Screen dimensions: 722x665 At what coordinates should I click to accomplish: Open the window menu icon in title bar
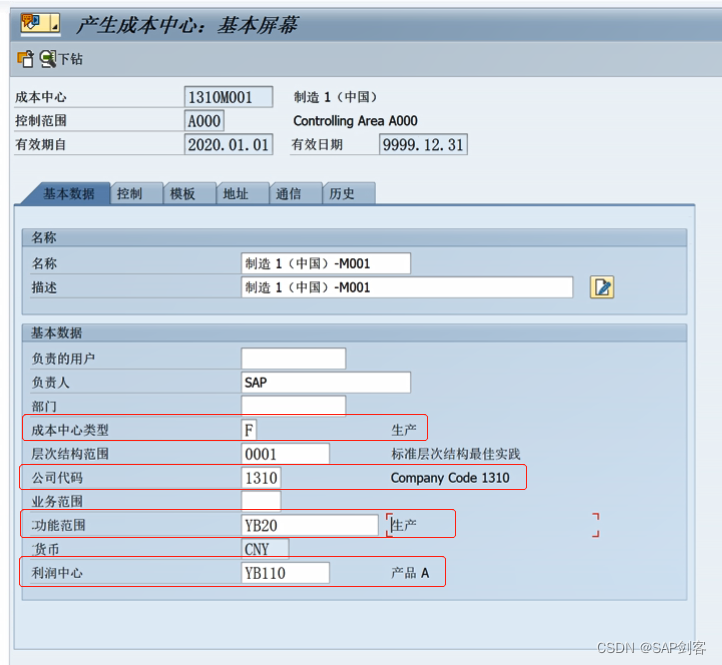[x=40, y=23]
